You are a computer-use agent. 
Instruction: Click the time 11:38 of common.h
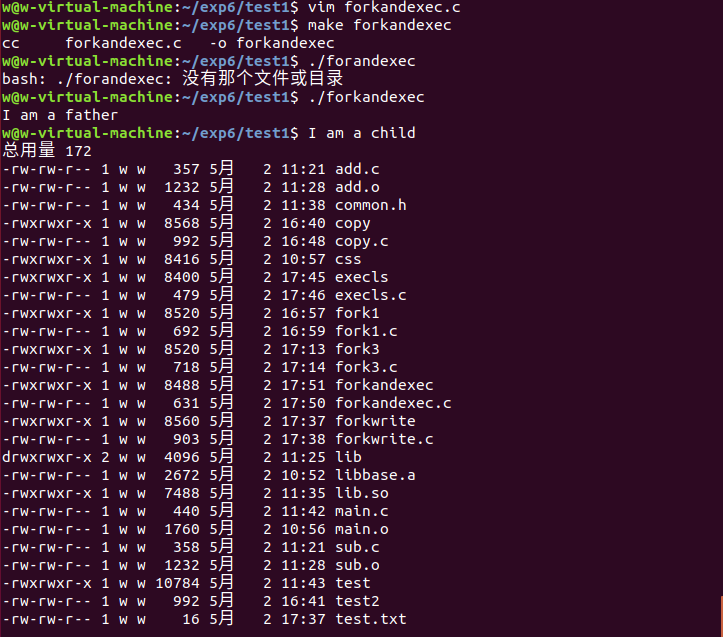303,205
